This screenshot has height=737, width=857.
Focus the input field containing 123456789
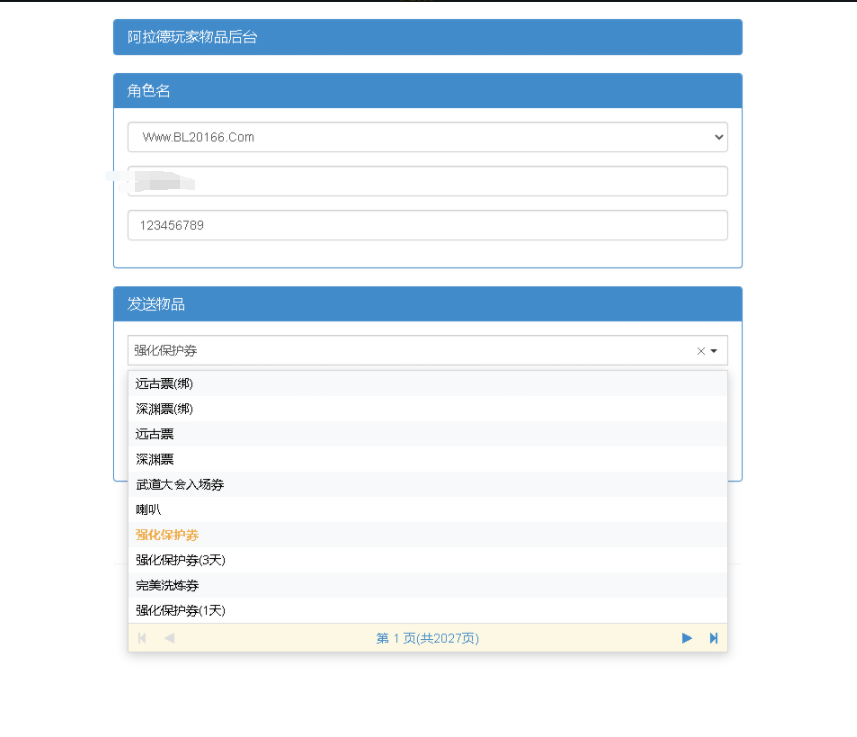point(427,226)
